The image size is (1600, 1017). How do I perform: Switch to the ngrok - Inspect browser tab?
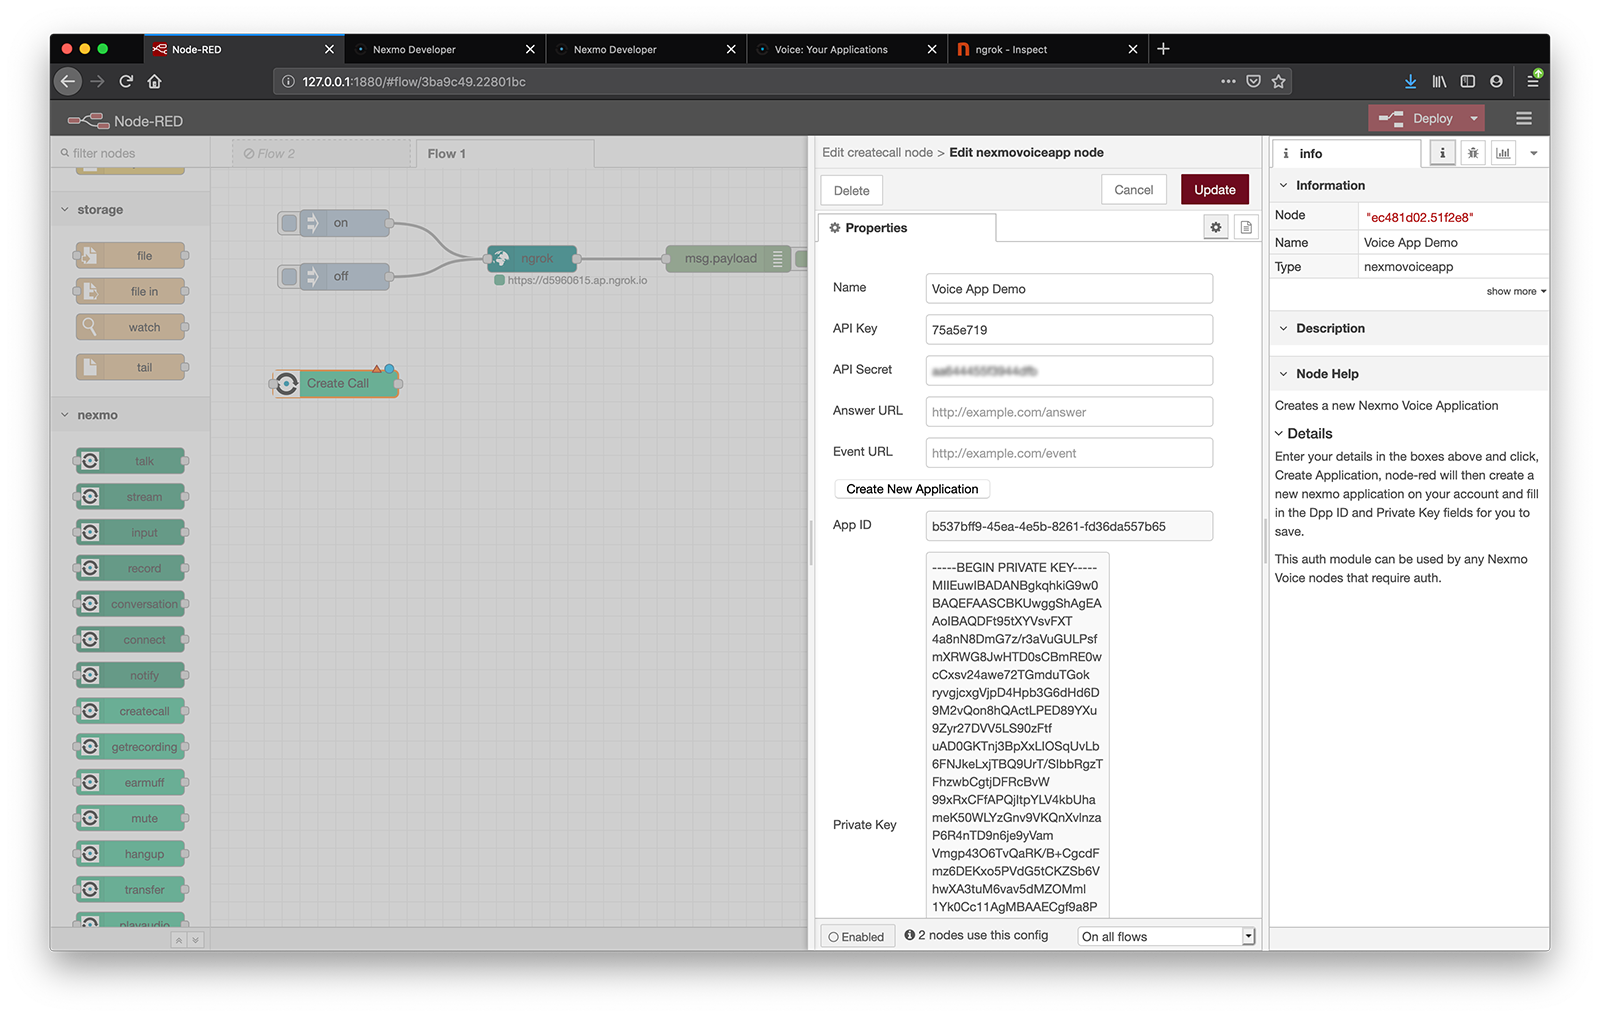pos(1047,49)
